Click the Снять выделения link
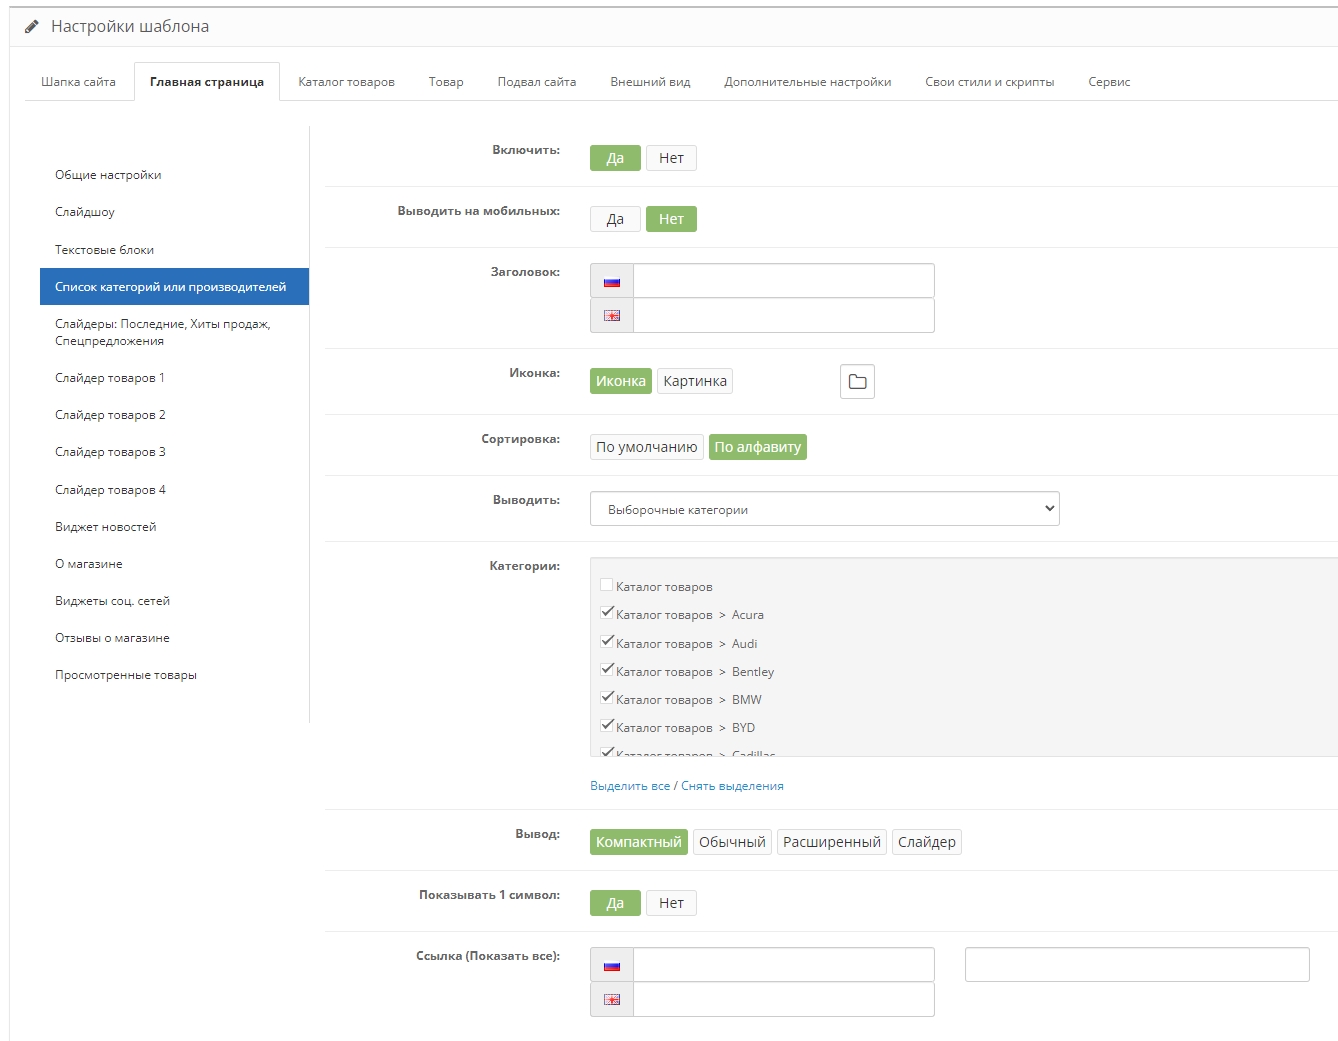The width and height of the screenshot is (1338, 1041). point(732,786)
